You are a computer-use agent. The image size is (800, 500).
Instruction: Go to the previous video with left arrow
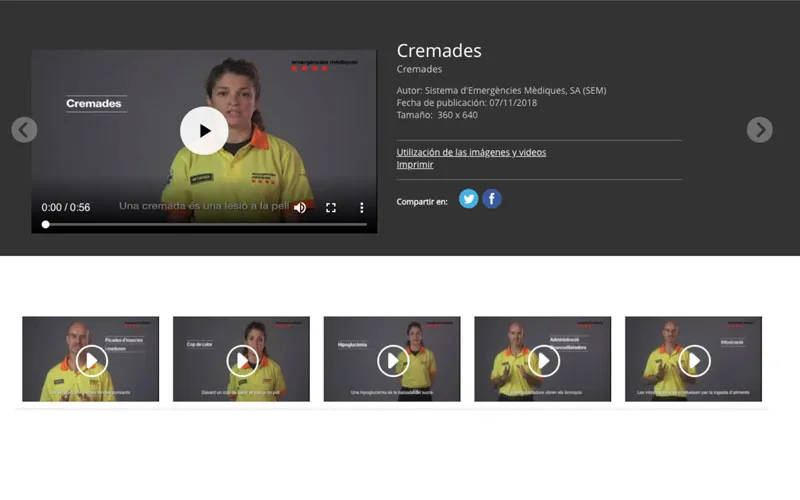coord(24,130)
